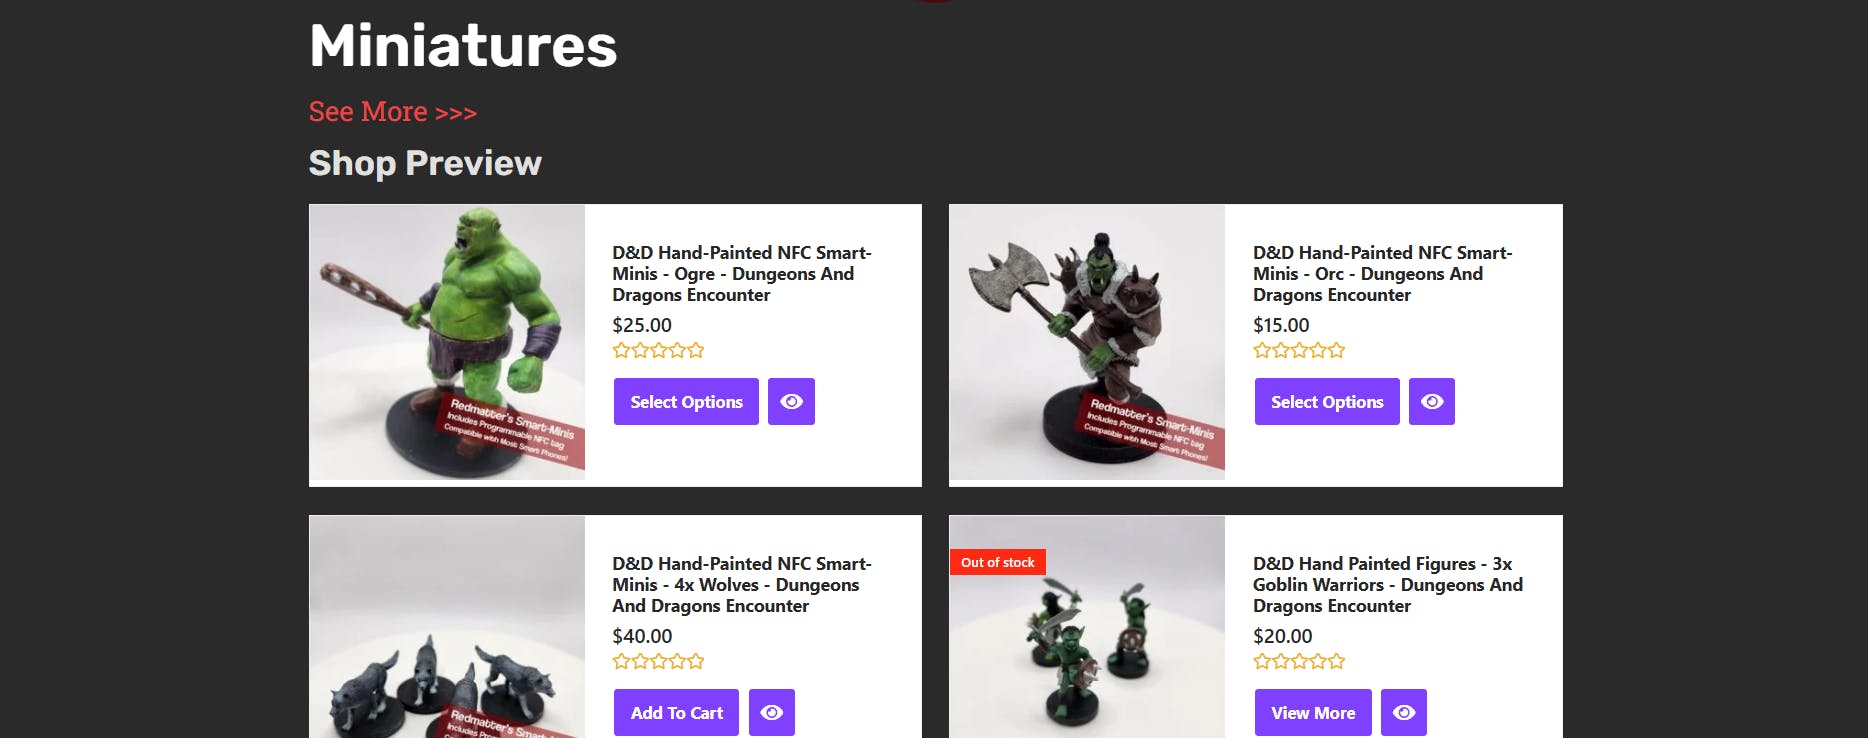Follow the See More >>> link
Screen dimensions: 1868x738
[392, 112]
